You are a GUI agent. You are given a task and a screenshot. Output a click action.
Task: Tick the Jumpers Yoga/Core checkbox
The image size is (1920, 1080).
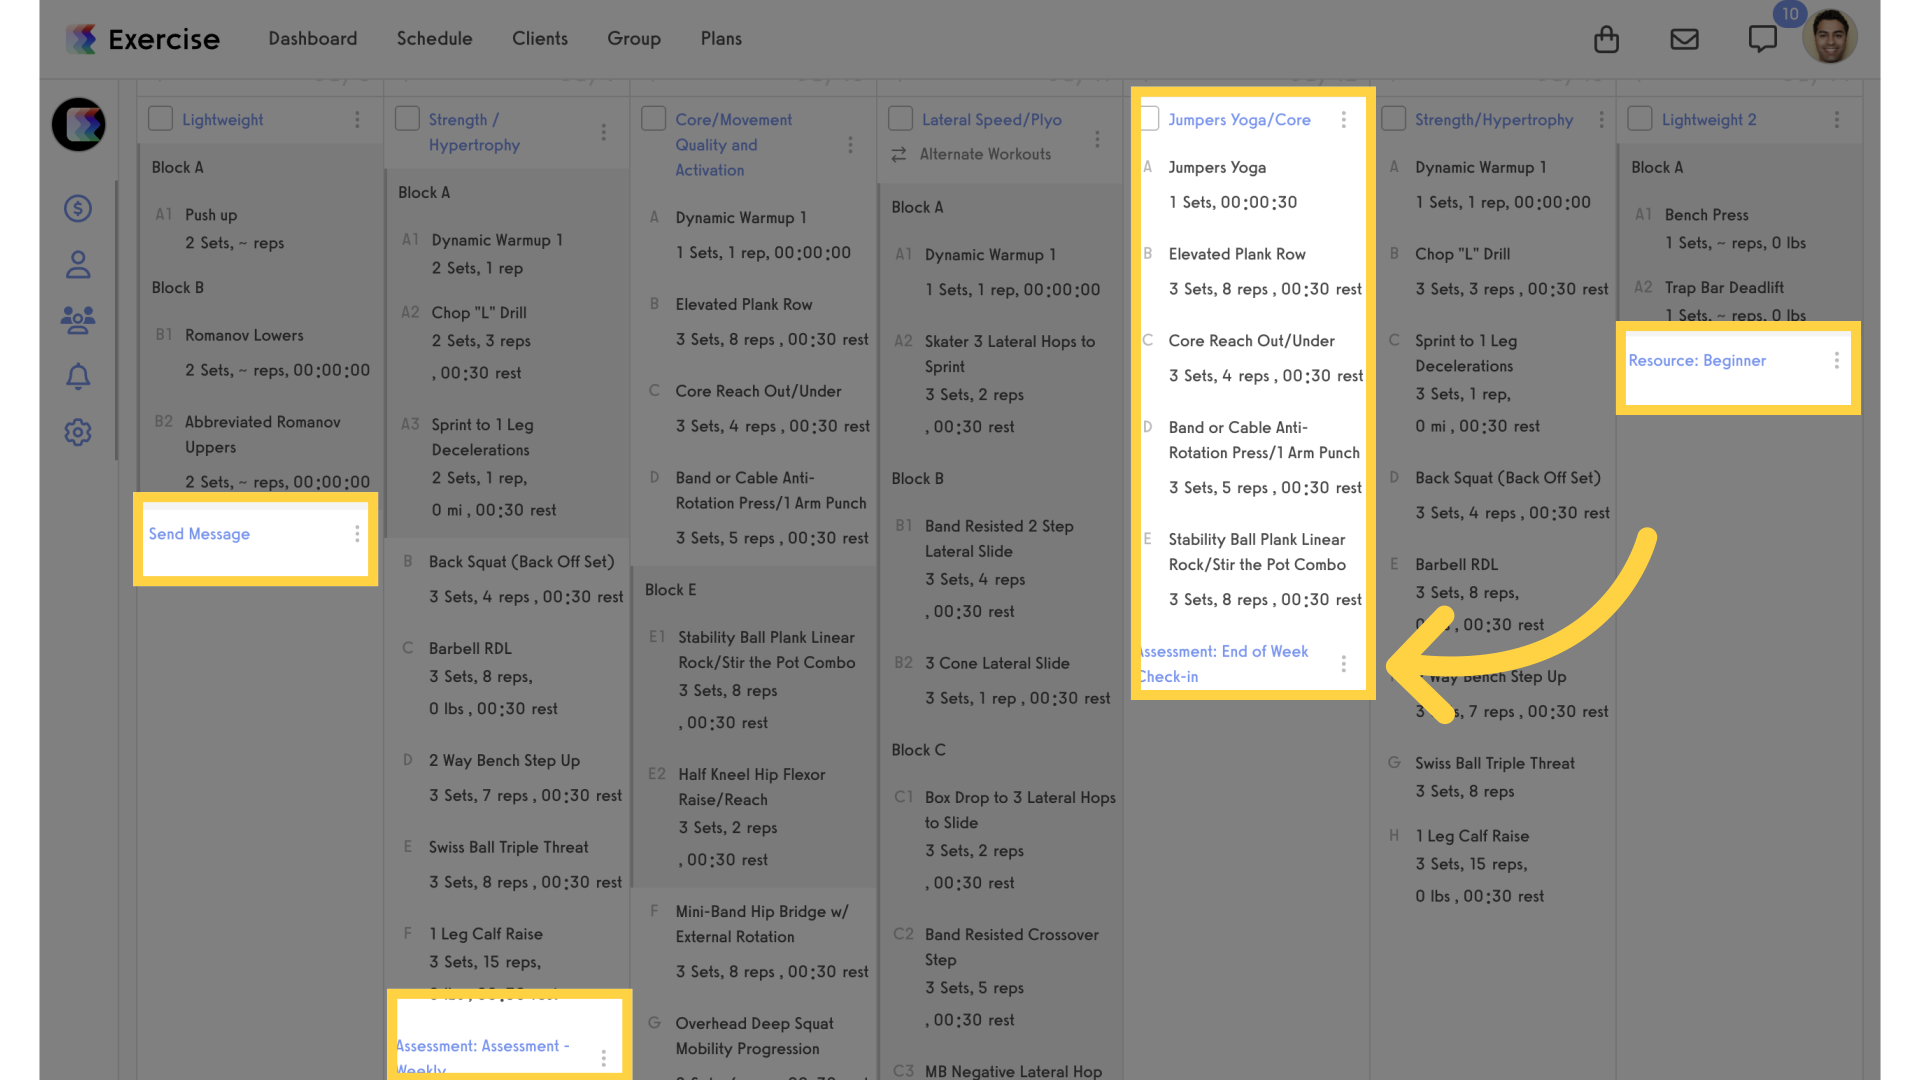tap(1150, 118)
